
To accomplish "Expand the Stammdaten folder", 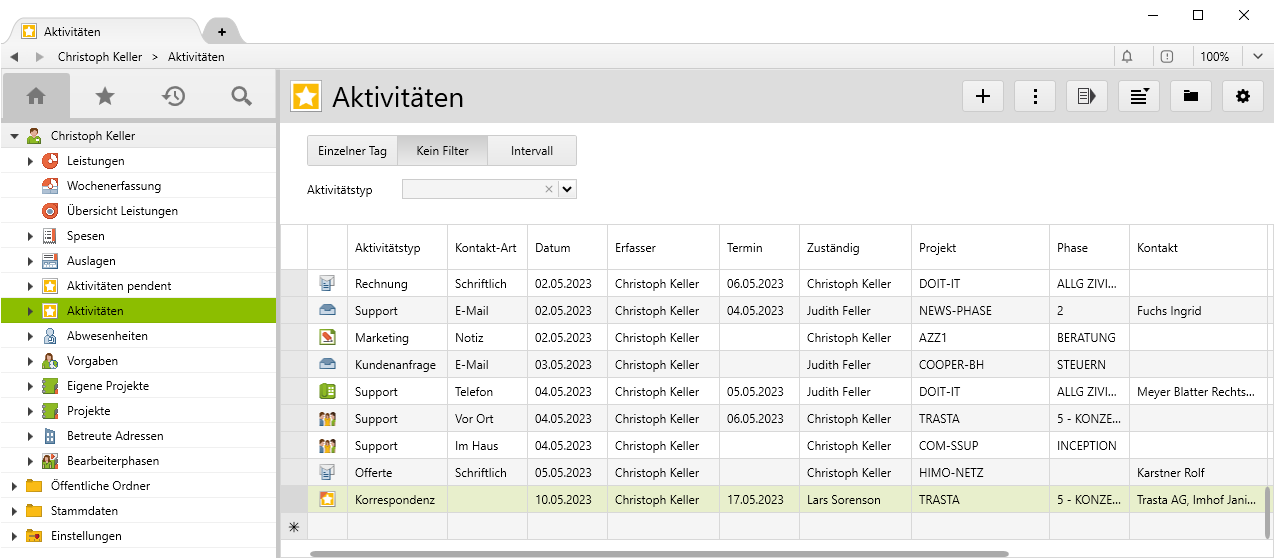I will (x=14, y=511).
